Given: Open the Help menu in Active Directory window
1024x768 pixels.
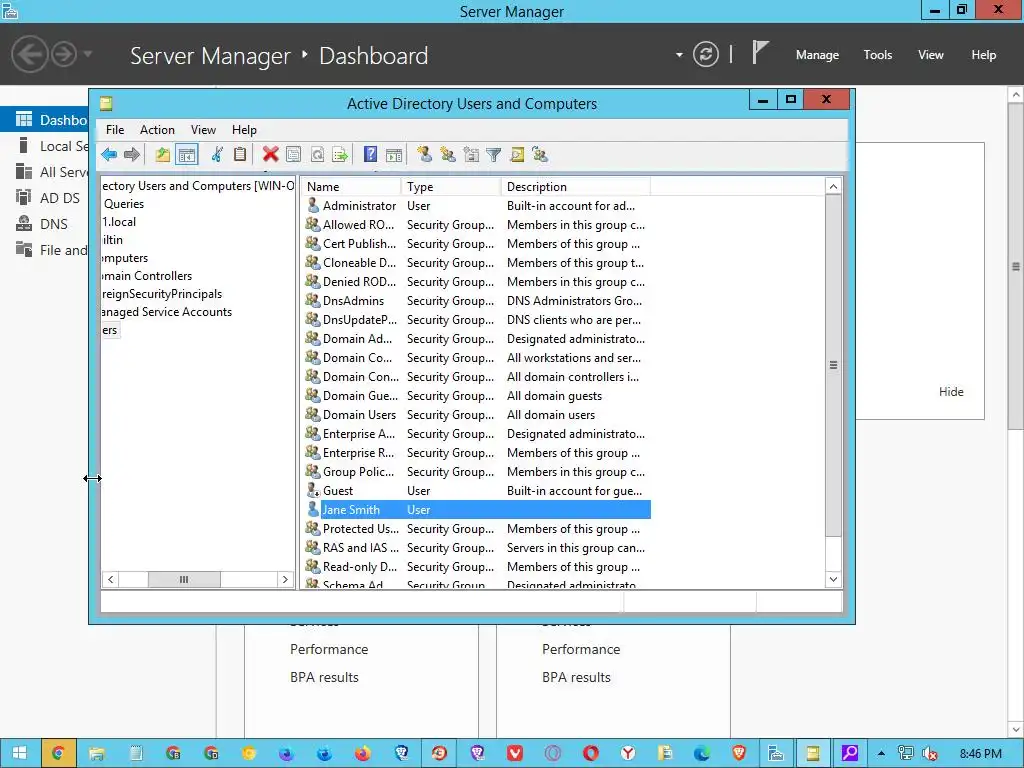Looking at the screenshot, I should [x=244, y=130].
